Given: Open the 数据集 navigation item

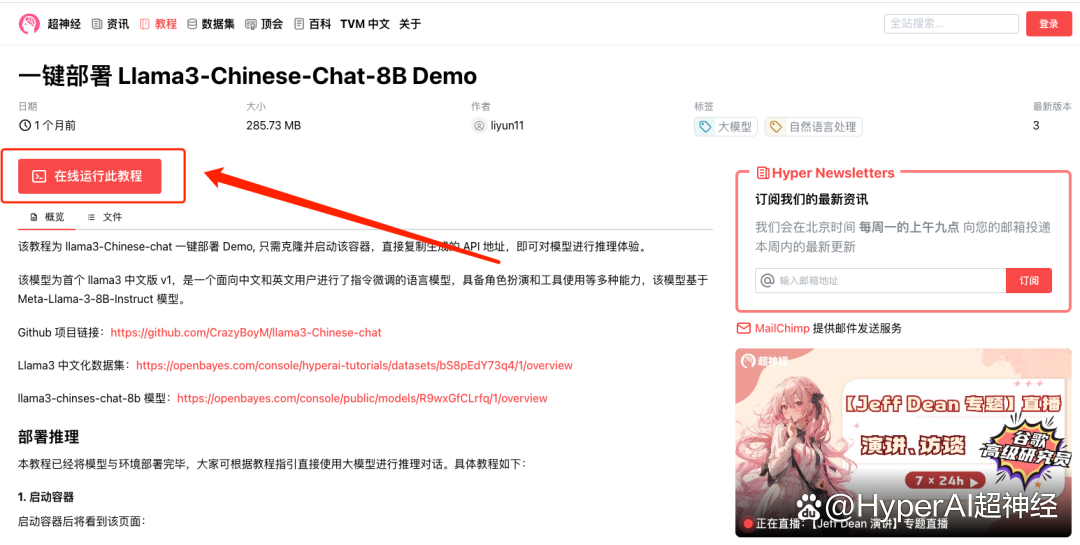Looking at the screenshot, I should click(x=211, y=24).
